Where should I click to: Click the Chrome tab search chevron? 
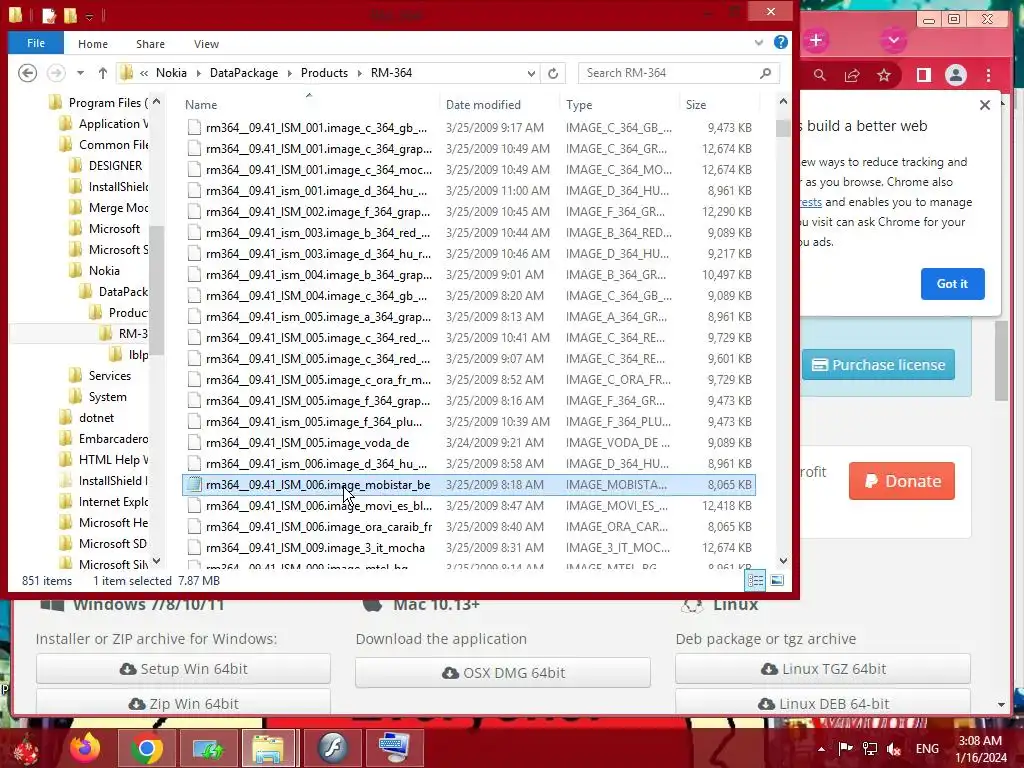coord(893,40)
